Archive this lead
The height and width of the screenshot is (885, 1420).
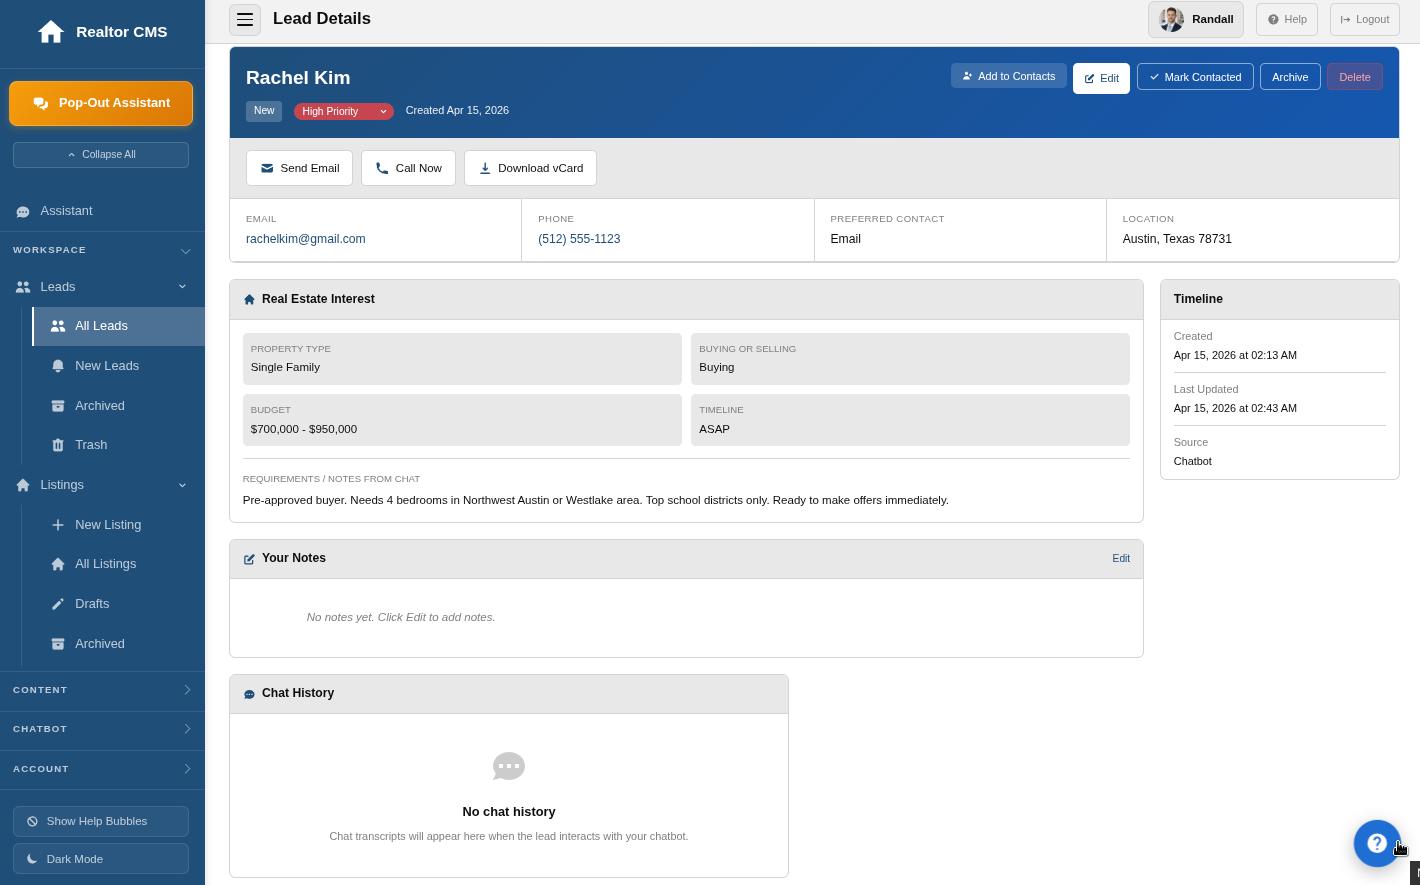pos(1290,77)
